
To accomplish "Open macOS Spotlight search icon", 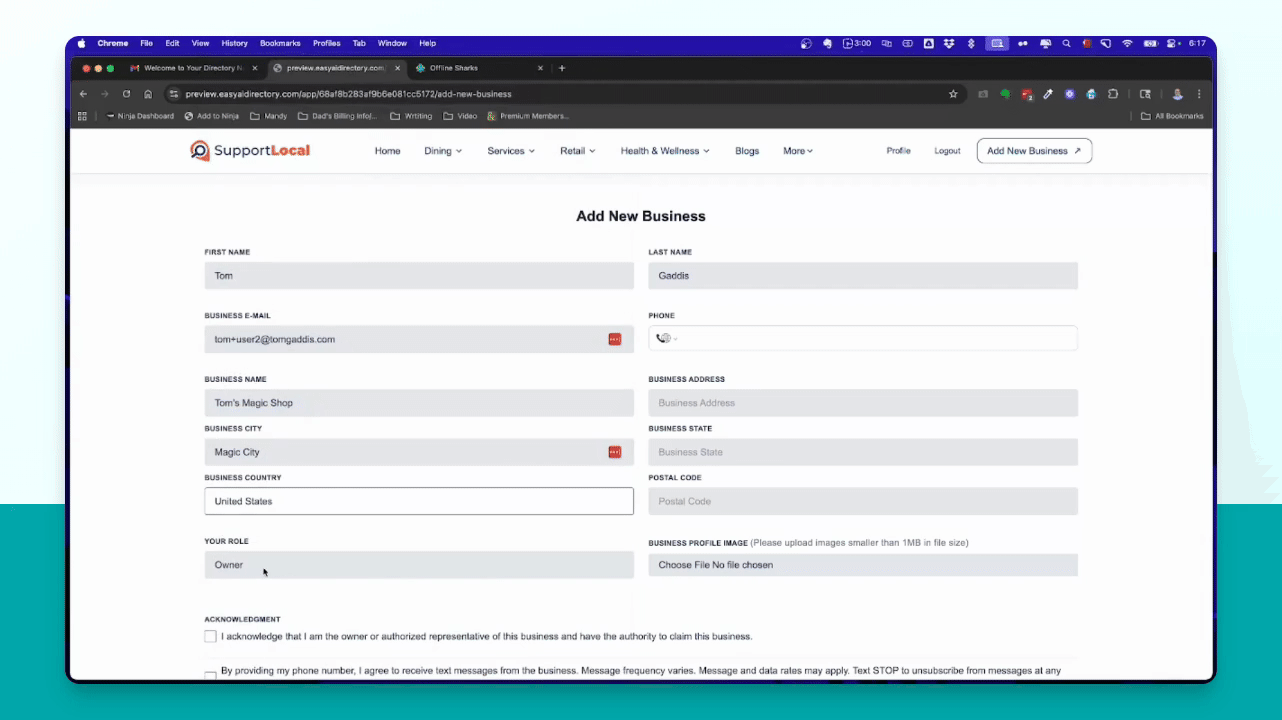I will [x=1067, y=43].
